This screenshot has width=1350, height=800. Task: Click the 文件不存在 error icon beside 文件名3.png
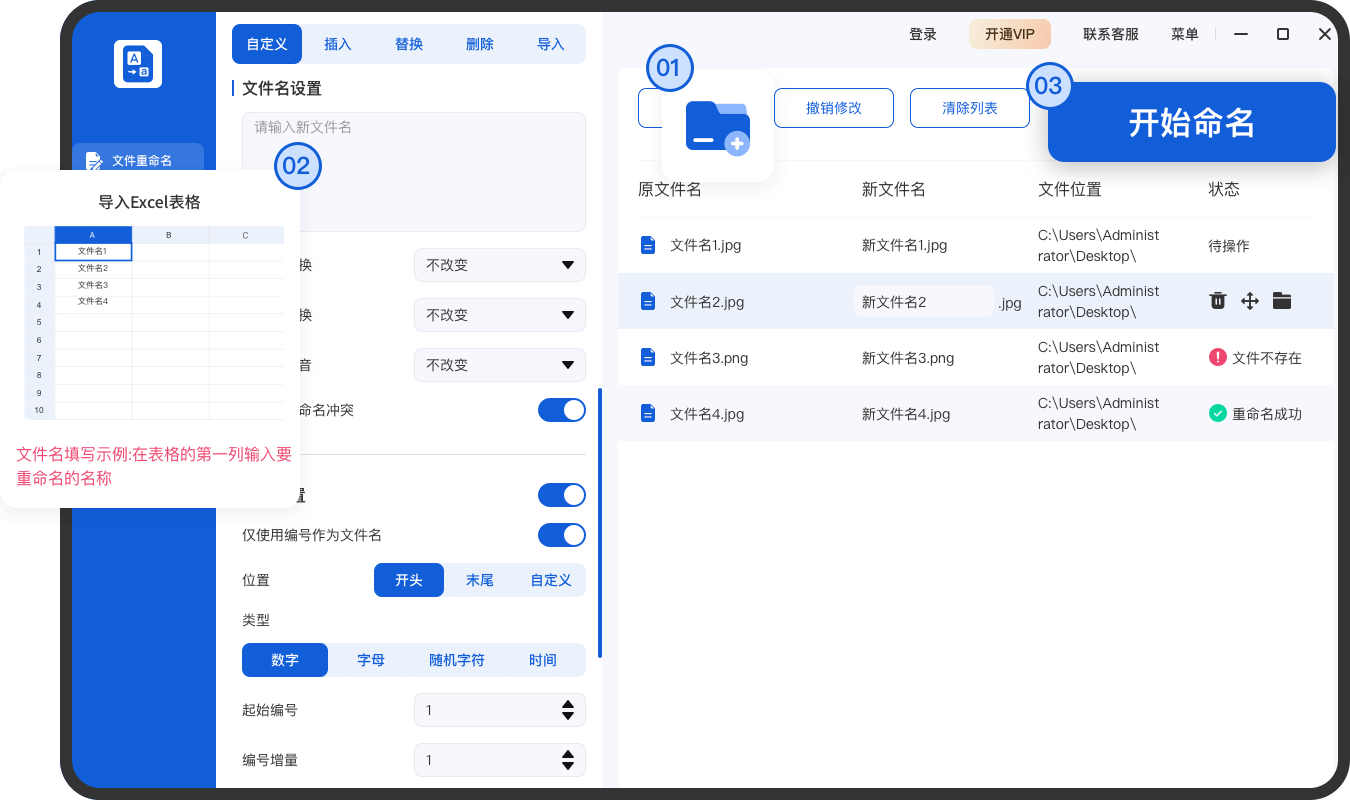[x=1217, y=357]
